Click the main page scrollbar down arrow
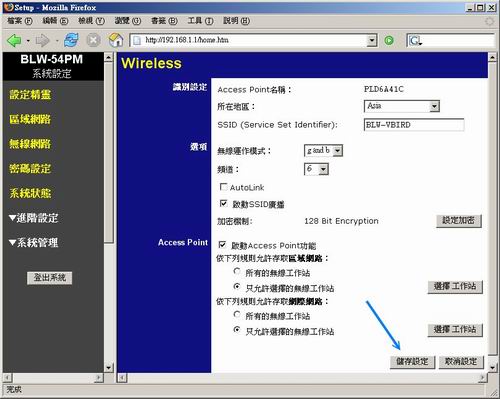Image resolution: width=500 pixels, height=399 pixels. click(x=493, y=368)
